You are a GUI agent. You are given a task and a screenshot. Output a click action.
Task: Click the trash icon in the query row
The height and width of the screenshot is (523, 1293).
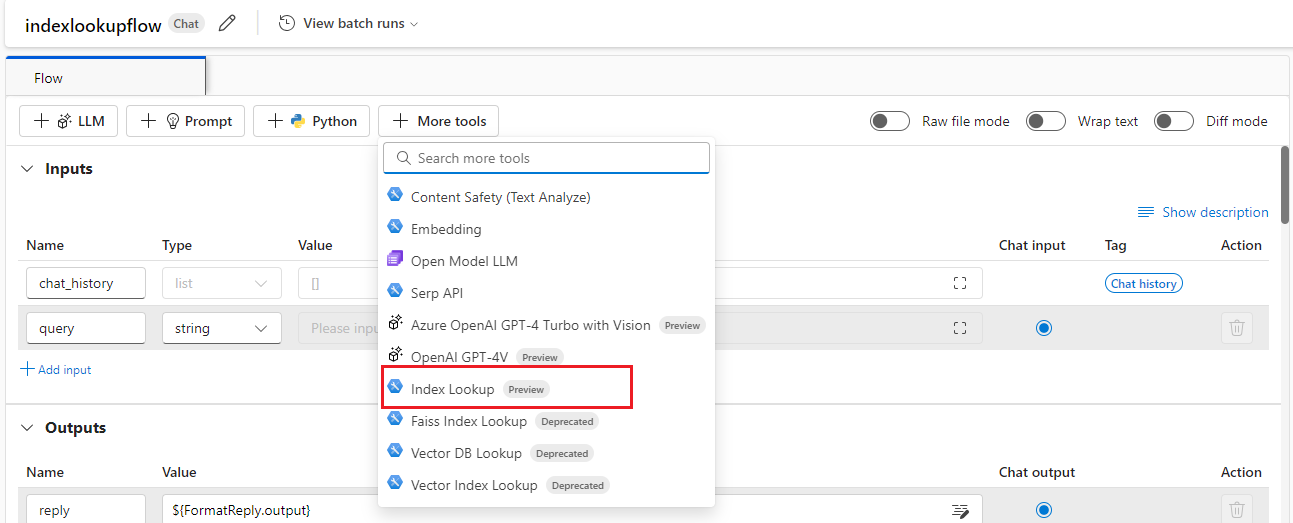[1237, 328]
